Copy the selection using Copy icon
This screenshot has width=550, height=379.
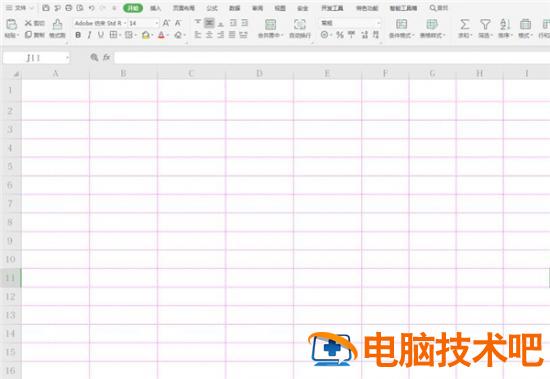[28, 34]
